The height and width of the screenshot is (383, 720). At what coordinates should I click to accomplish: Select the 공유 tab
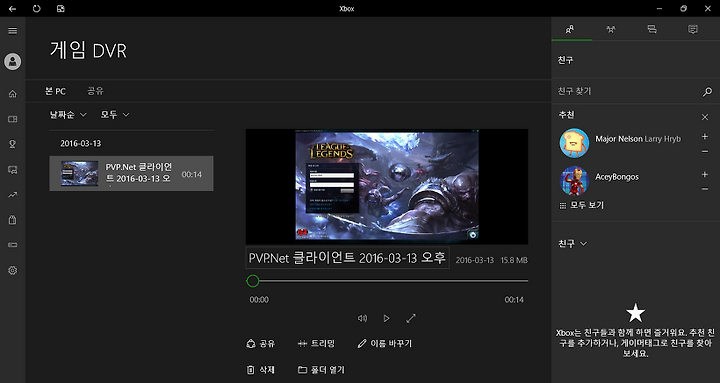pos(96,91)
